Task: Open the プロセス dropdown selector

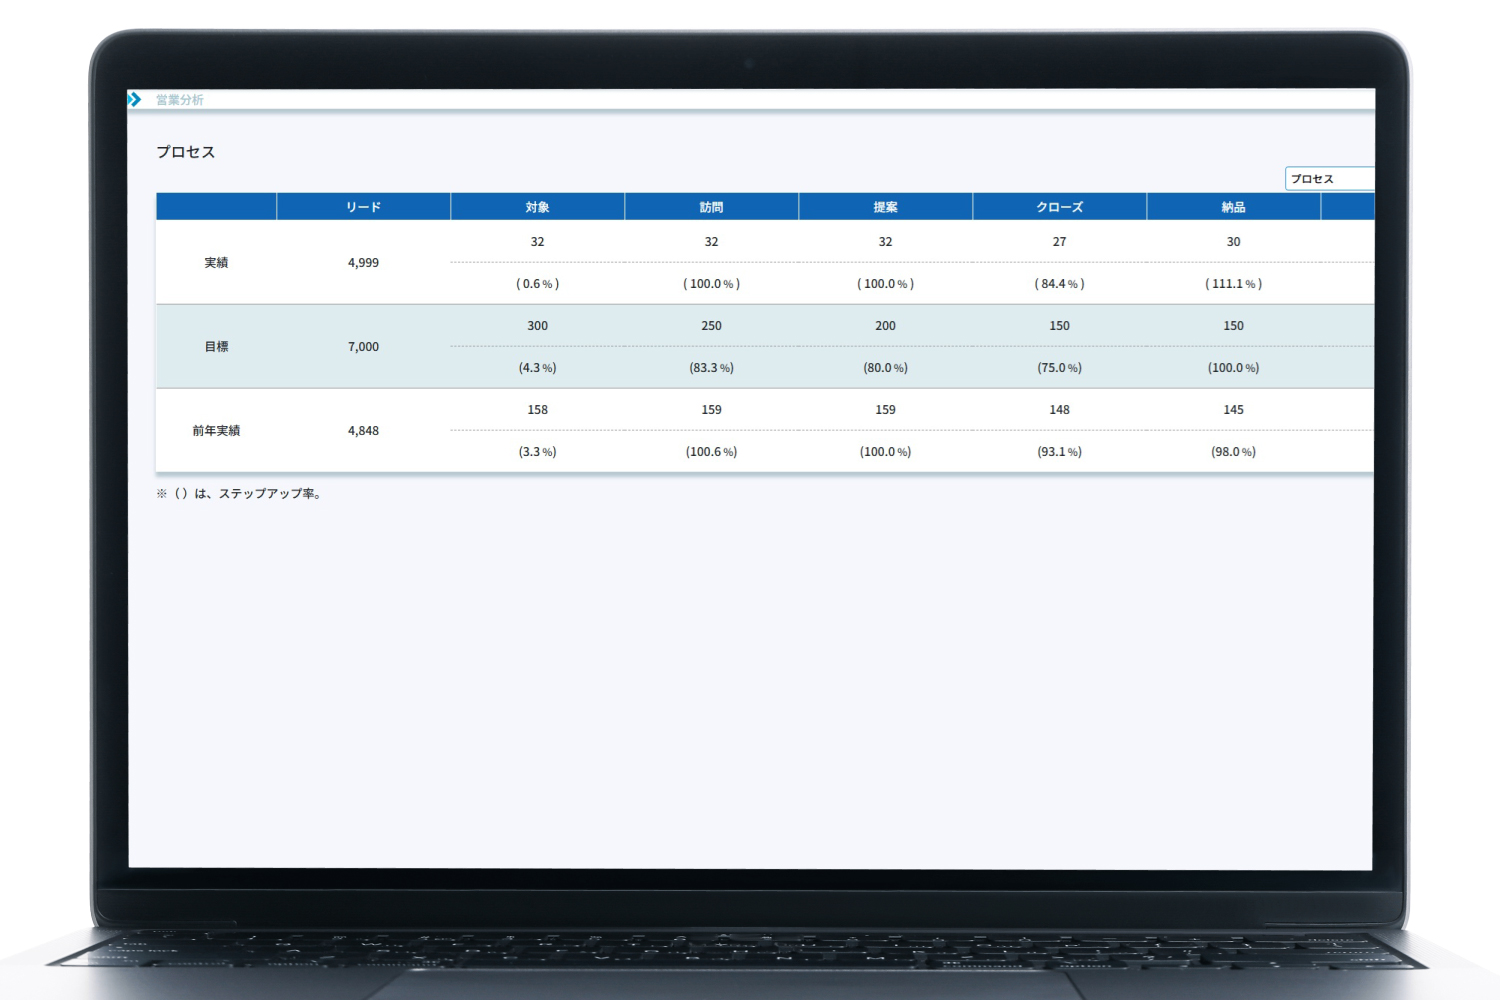Action: click(1329, 179)
